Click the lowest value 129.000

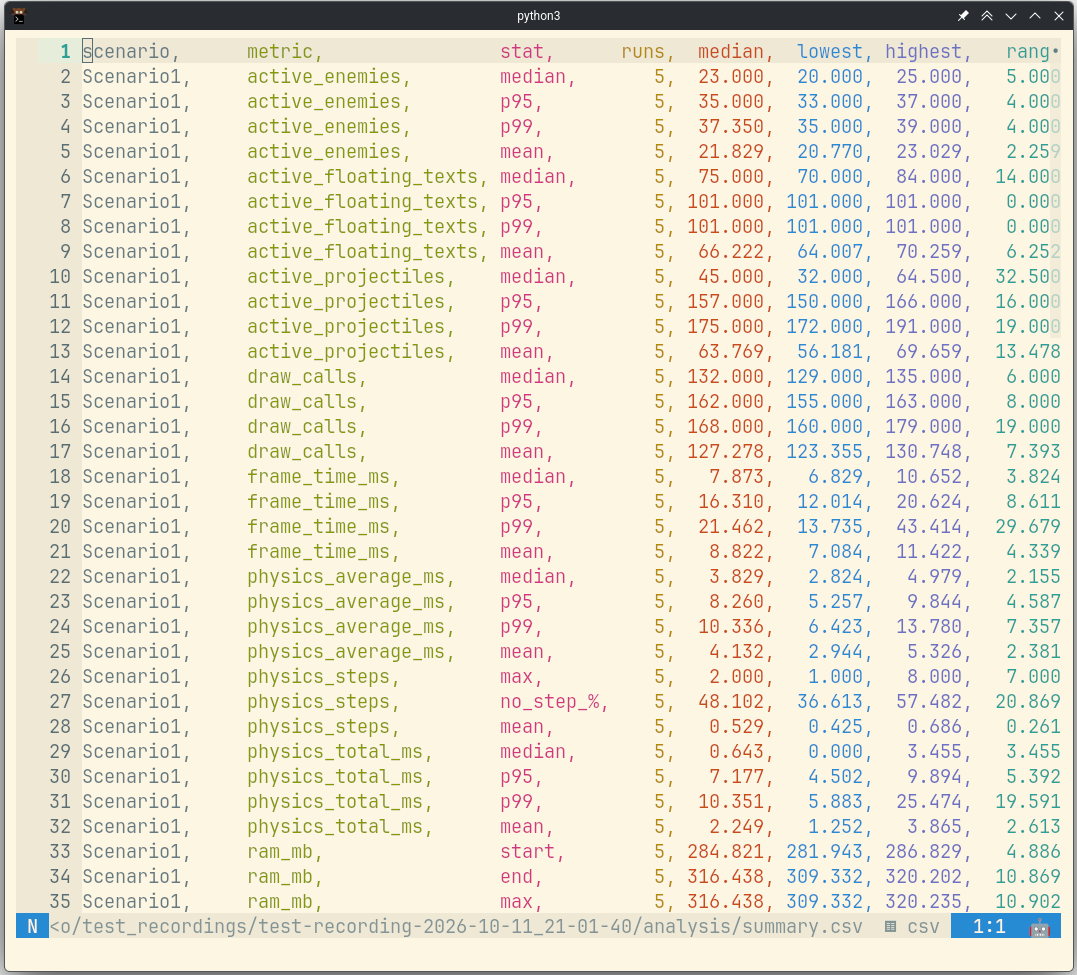coord(824,377)
